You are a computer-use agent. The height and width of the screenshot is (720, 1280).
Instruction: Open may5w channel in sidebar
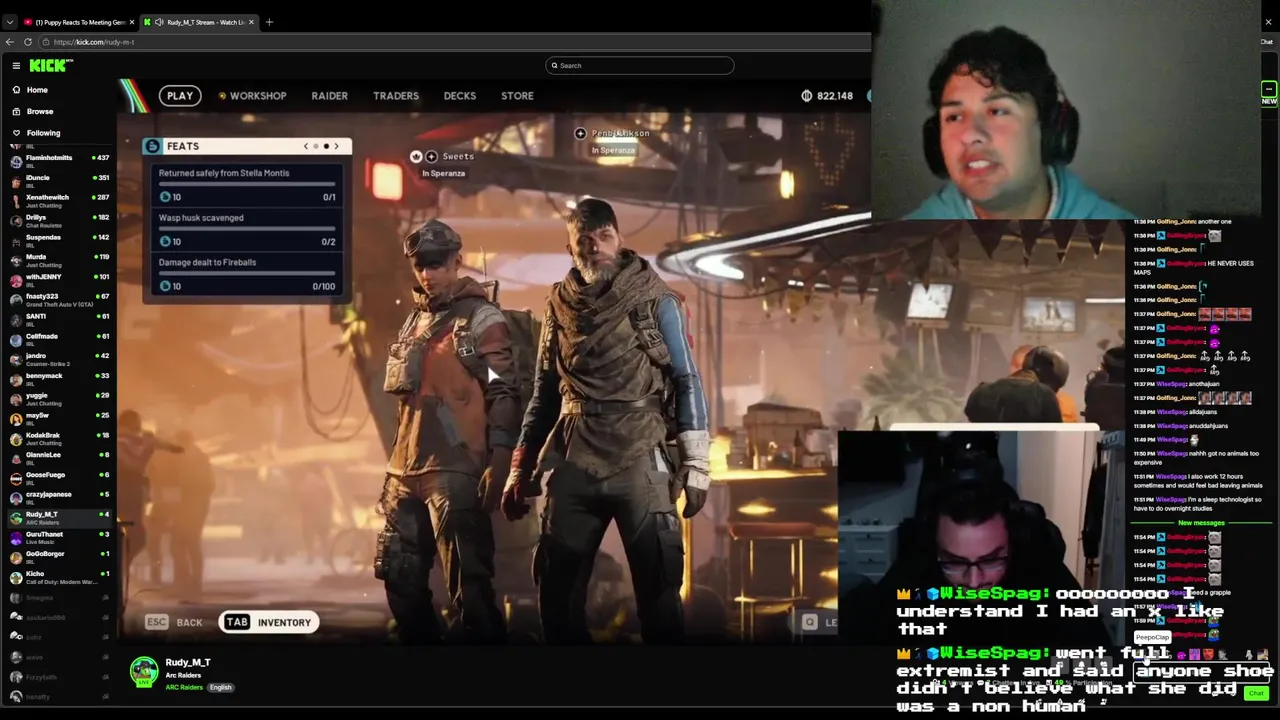point(59,418)
